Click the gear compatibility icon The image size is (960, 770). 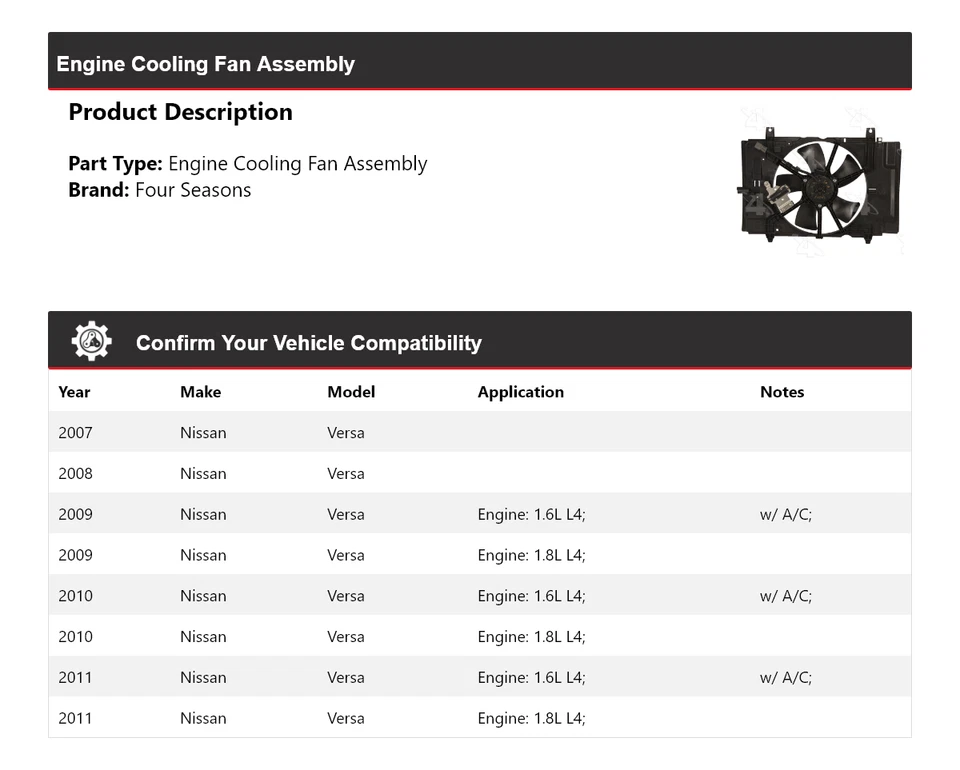coord(91,341)
